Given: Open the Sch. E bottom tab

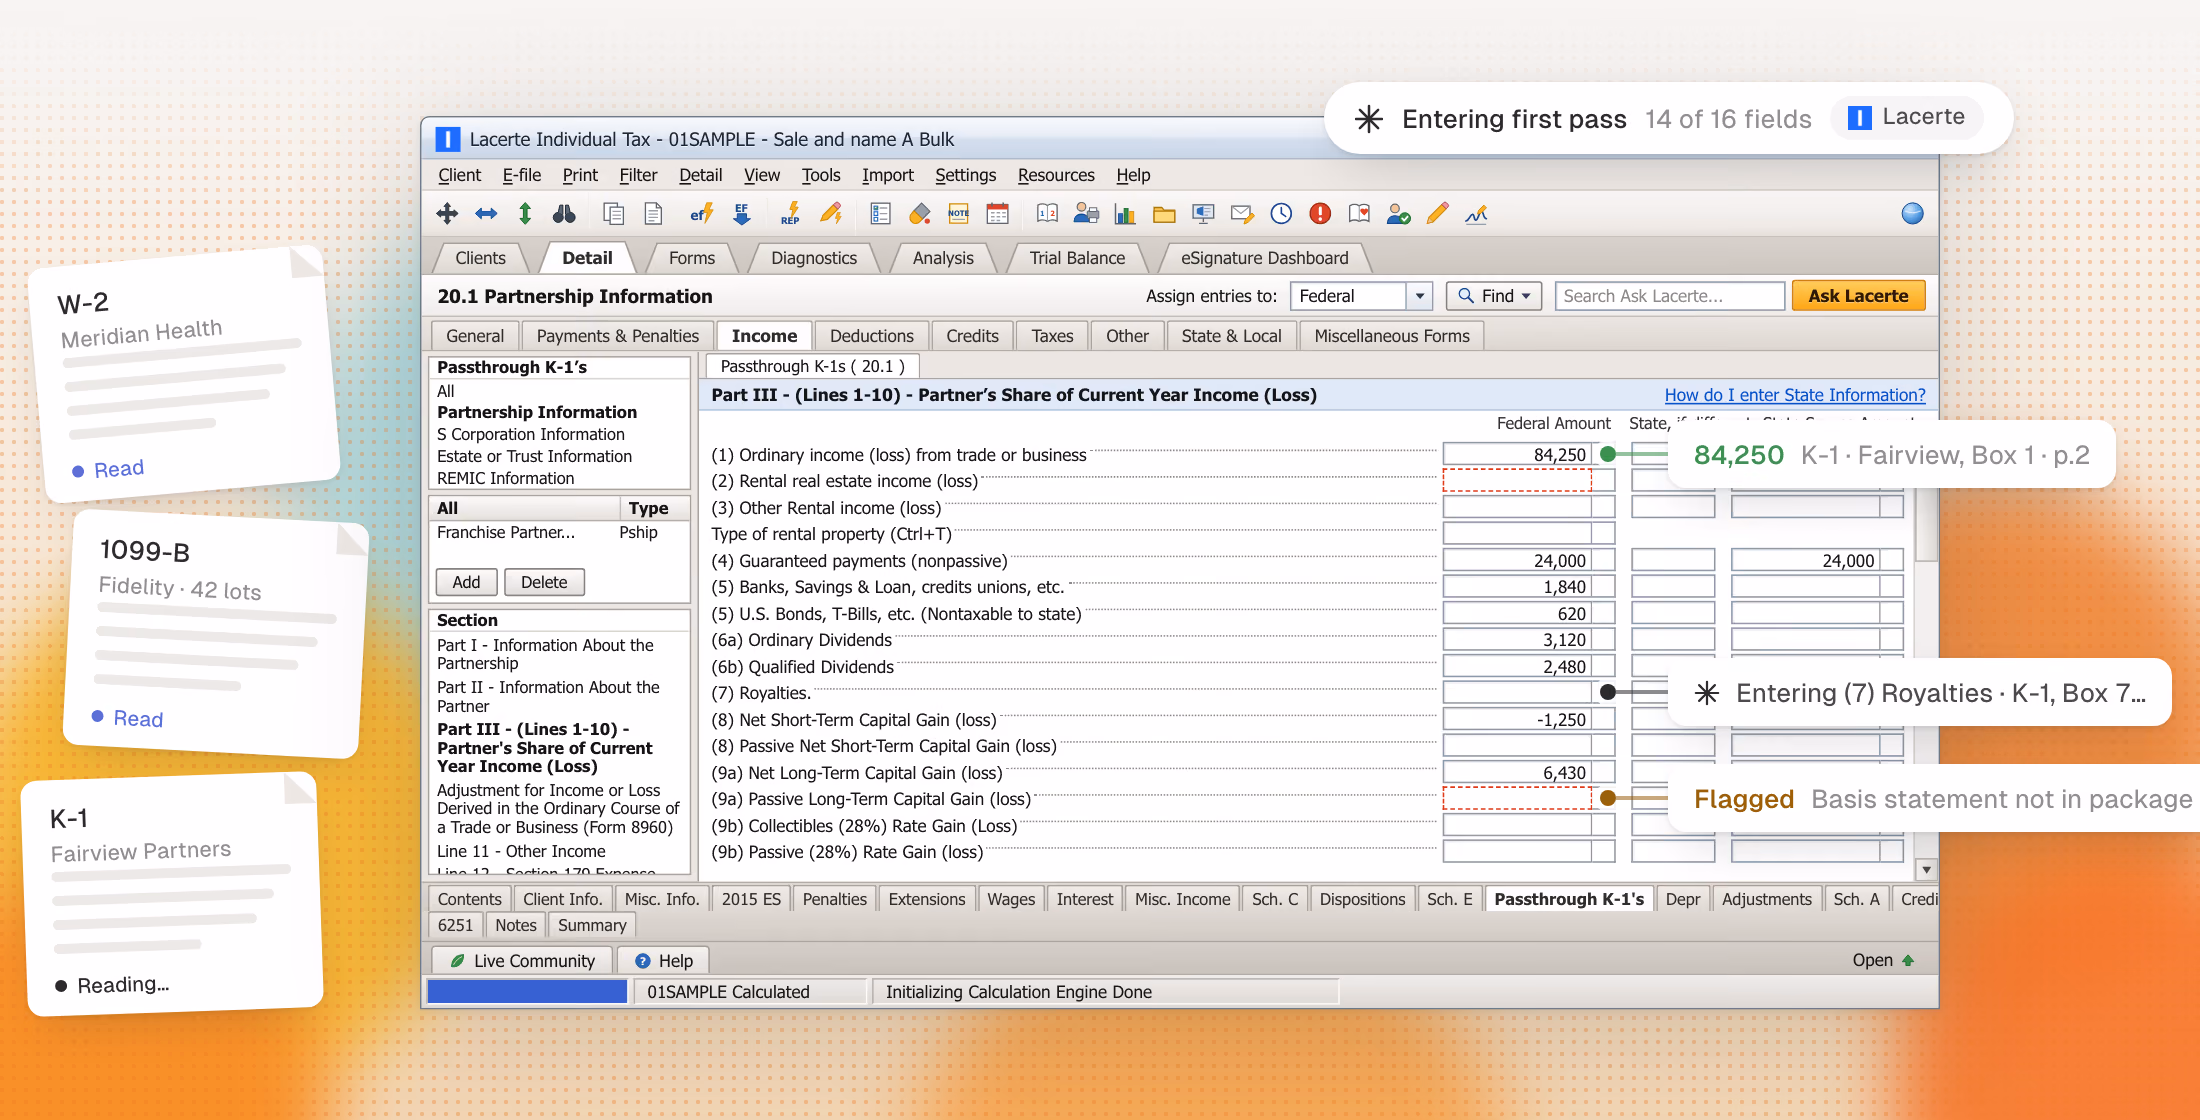Looking at the screenshot, I should [1449, 899].
